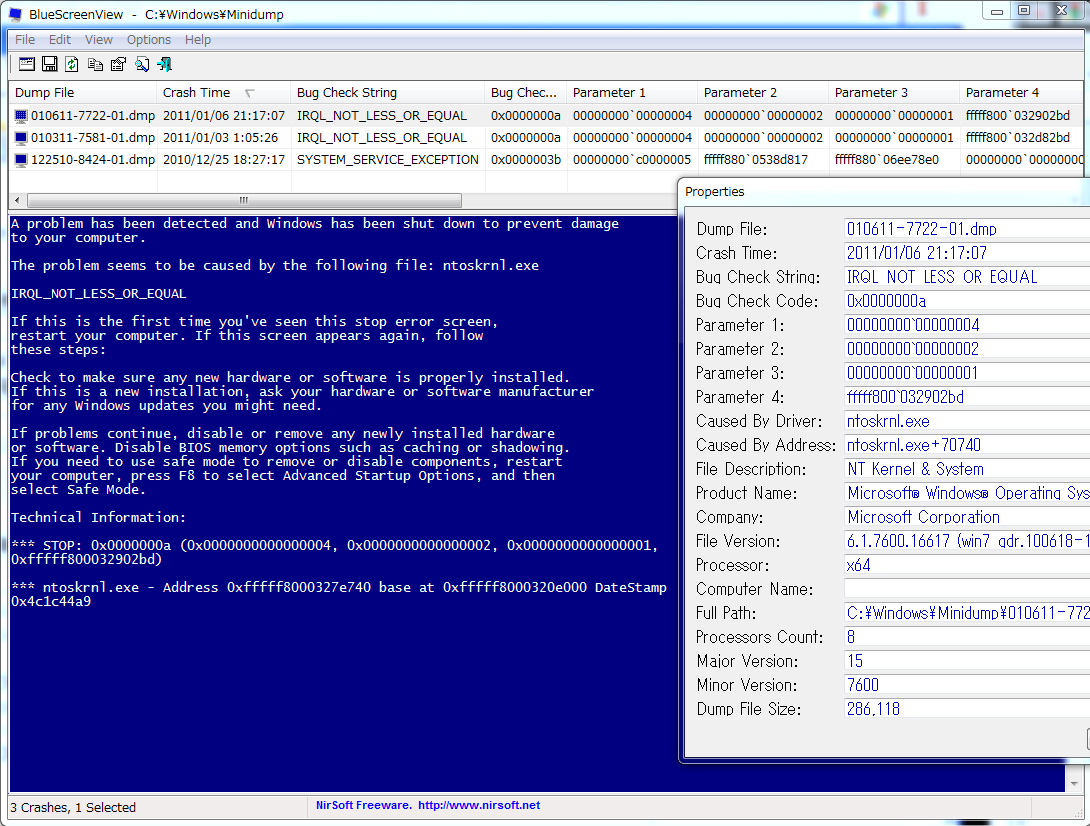Open the Properties toolbar icon

click(118, 65)
